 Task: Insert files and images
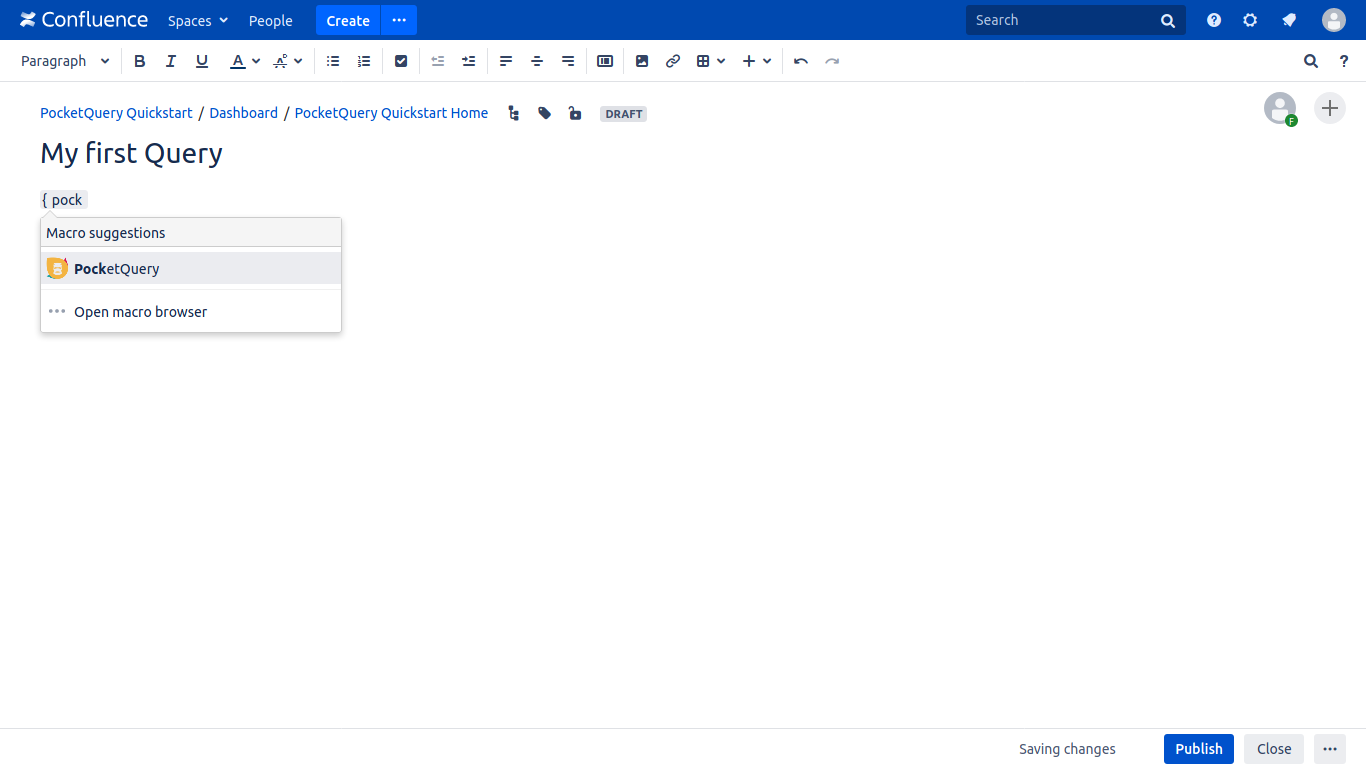pyautogui.click(x=642, y=61)
